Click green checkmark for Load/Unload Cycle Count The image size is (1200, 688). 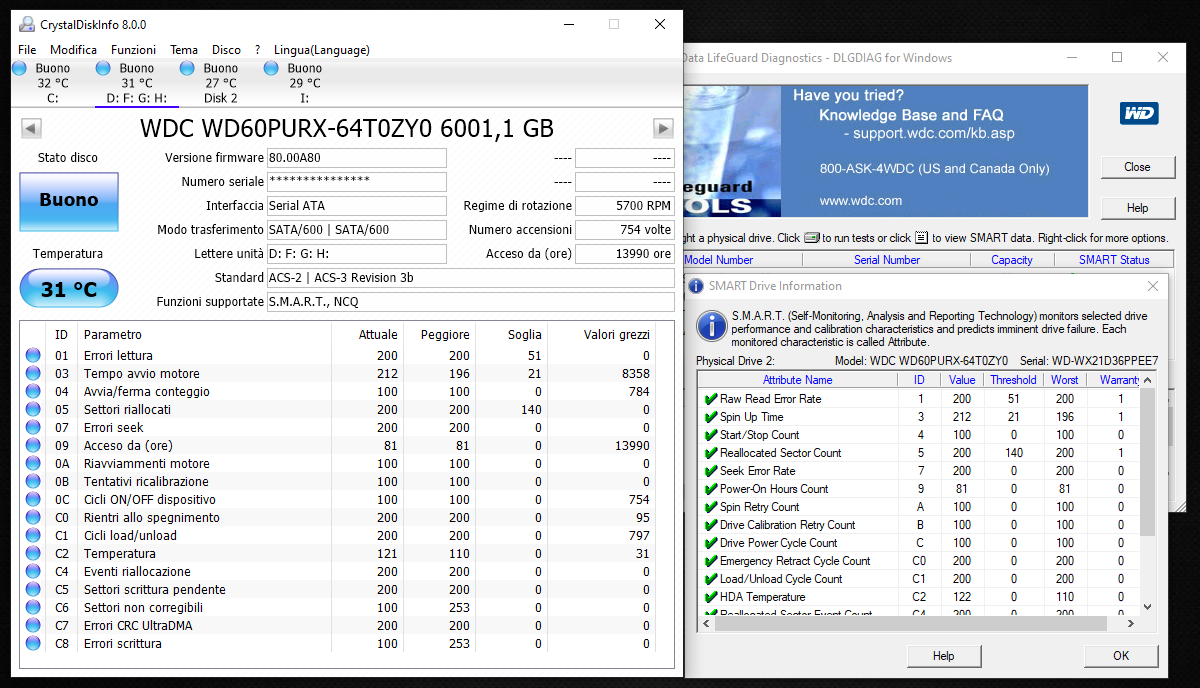tap(711, 578)
